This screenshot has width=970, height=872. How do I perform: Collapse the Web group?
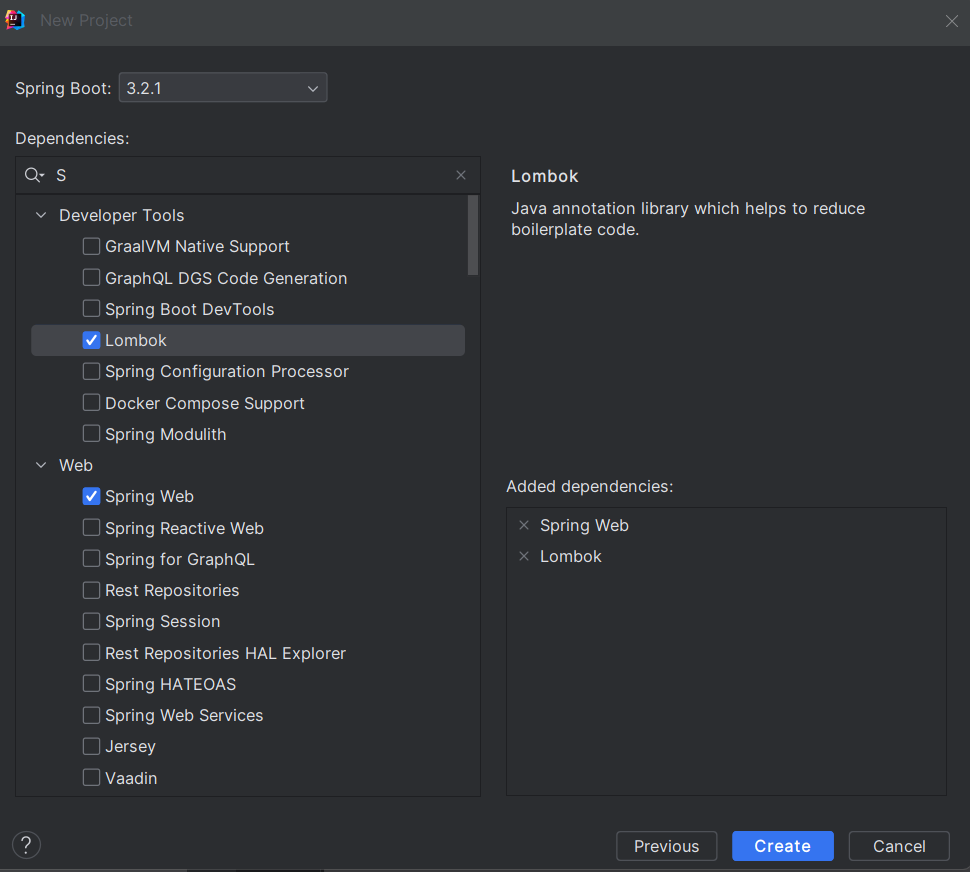[x=41, y=465]
